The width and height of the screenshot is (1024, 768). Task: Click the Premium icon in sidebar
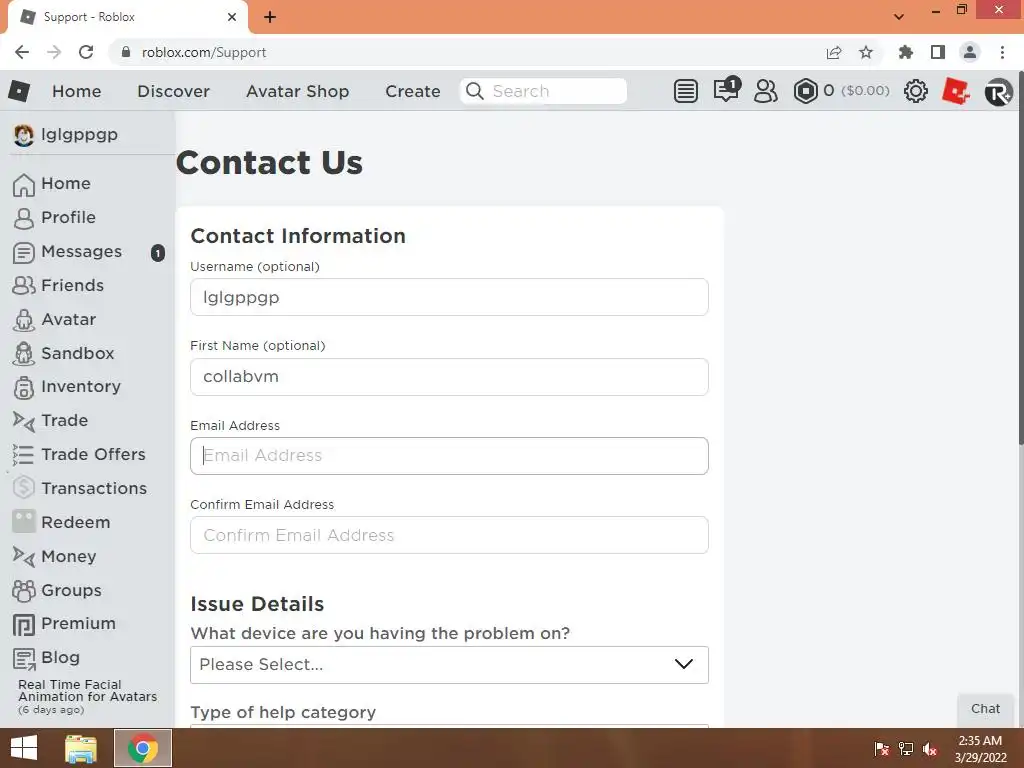point(24,625)
